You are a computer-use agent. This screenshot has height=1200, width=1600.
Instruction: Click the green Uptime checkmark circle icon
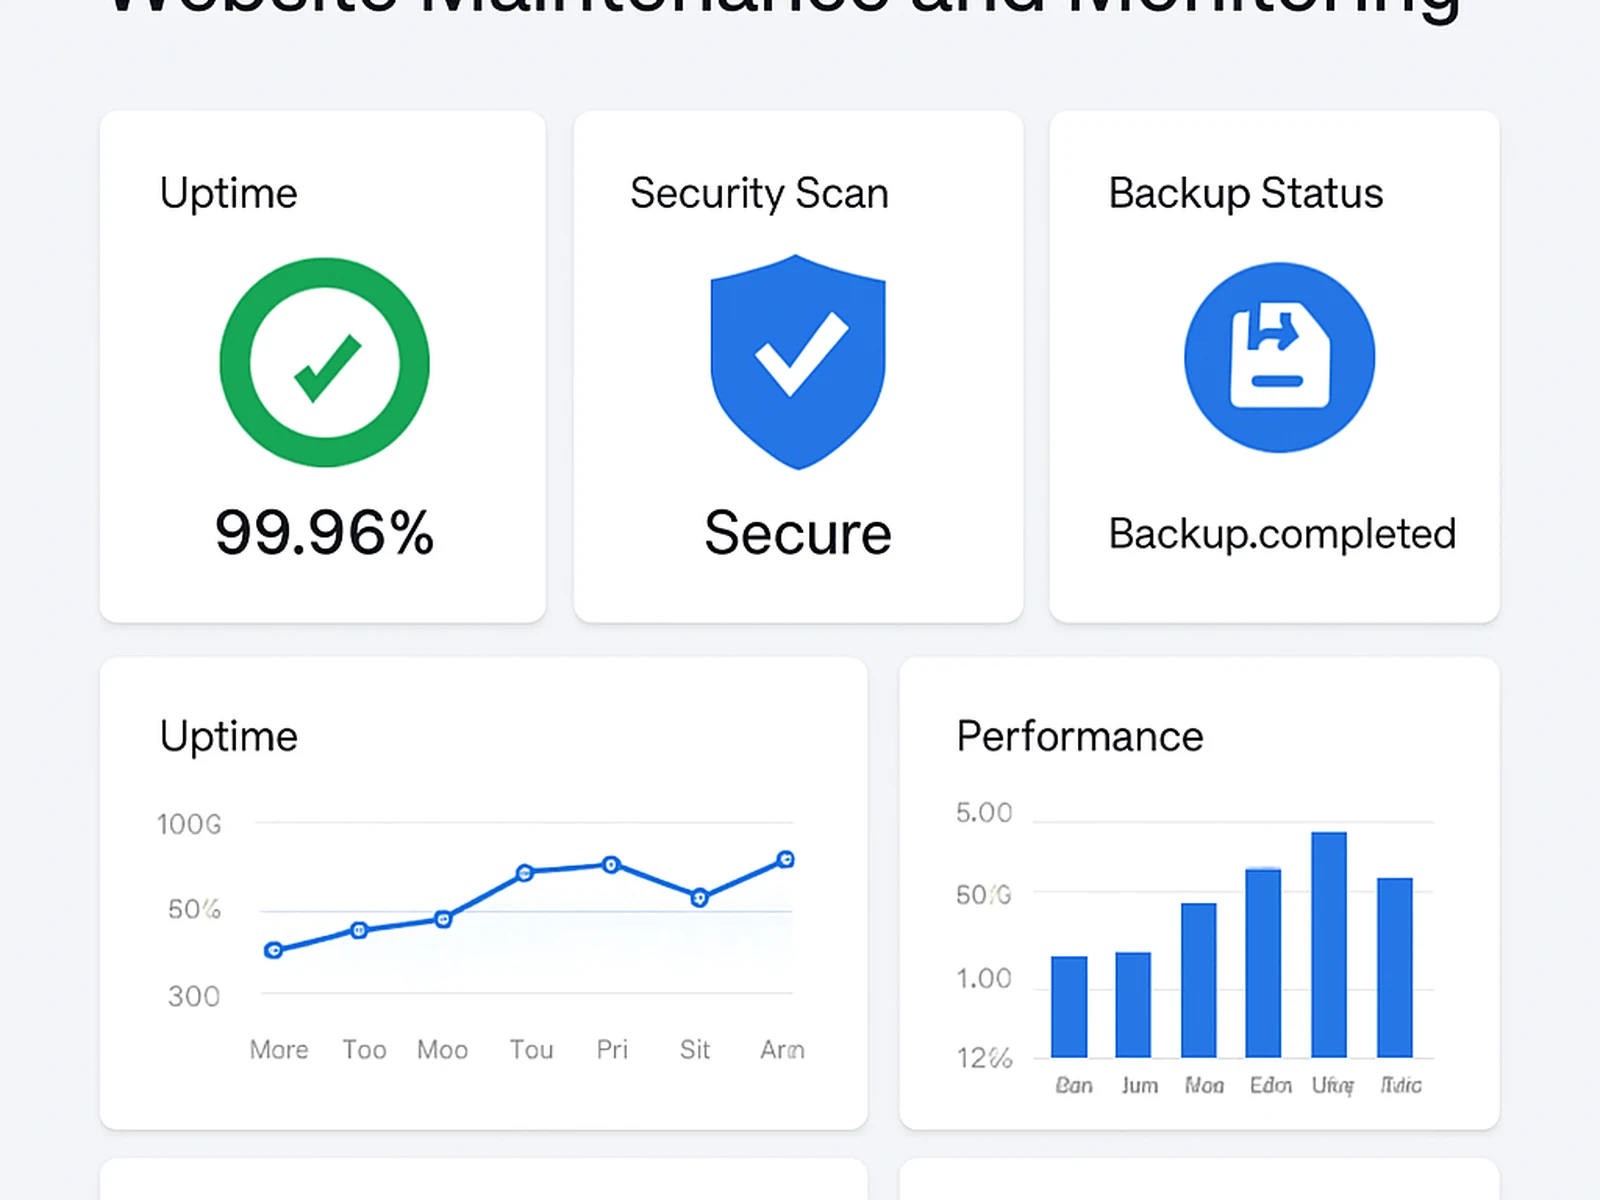(x=324, y=362)
